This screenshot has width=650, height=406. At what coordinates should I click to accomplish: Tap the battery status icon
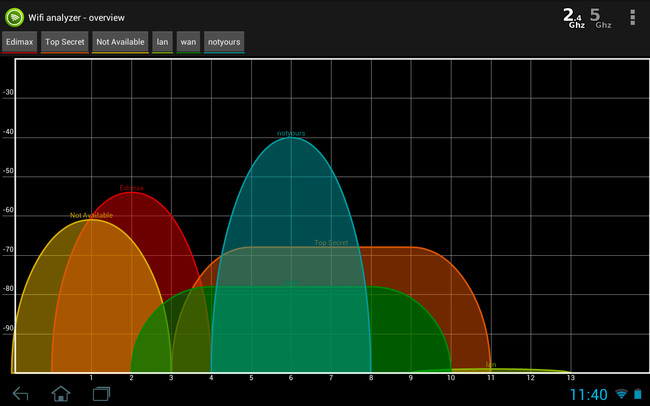pos(638,394)
